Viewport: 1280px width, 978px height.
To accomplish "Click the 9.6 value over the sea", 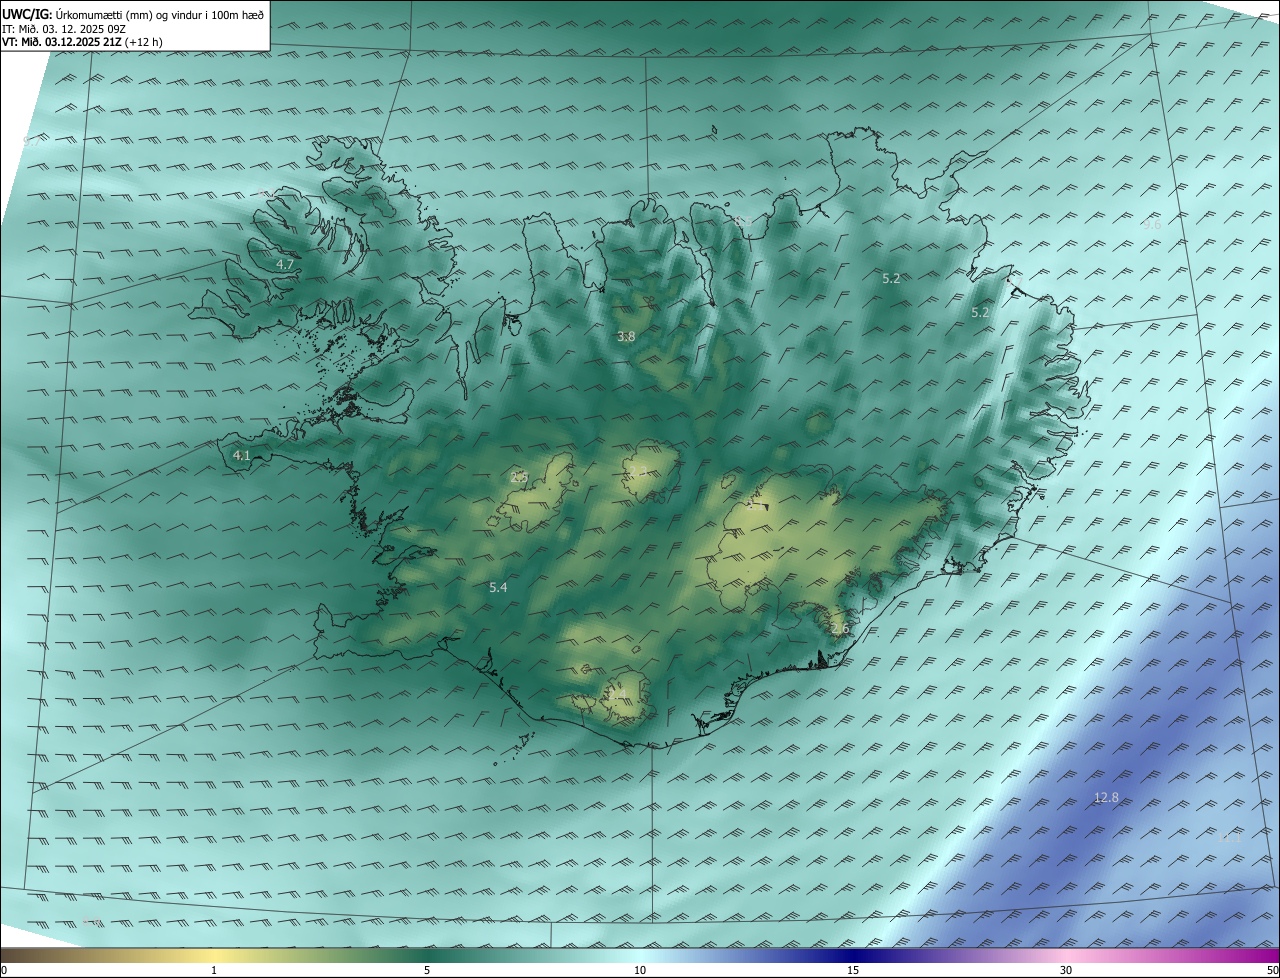I will [1152, 225].
